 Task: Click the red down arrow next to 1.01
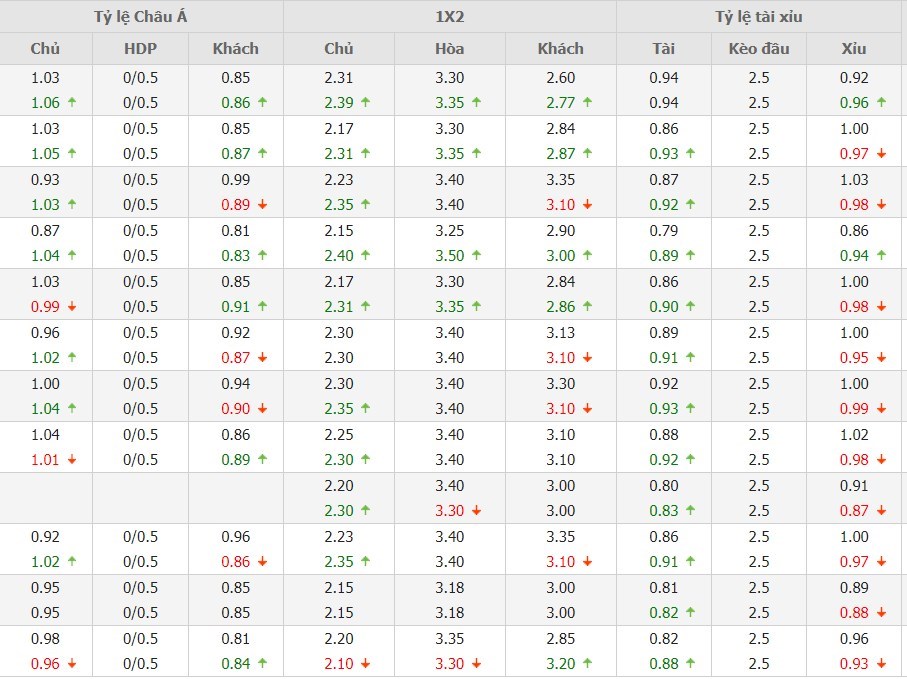(72, 459)
